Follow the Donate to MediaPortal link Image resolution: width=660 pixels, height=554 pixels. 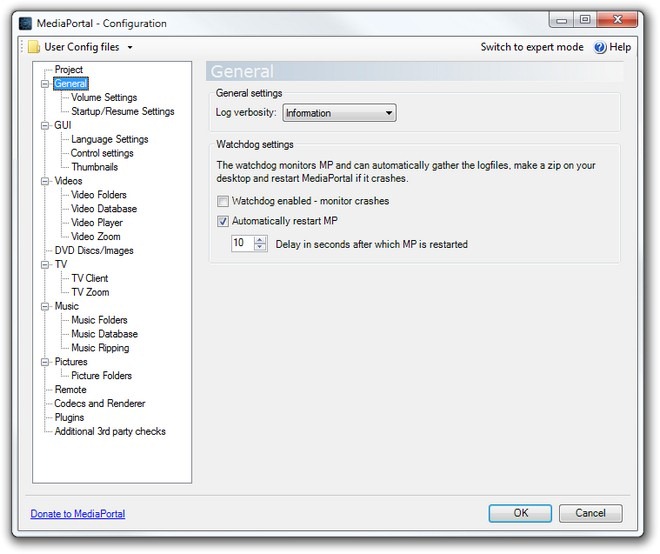pos(78,514)
